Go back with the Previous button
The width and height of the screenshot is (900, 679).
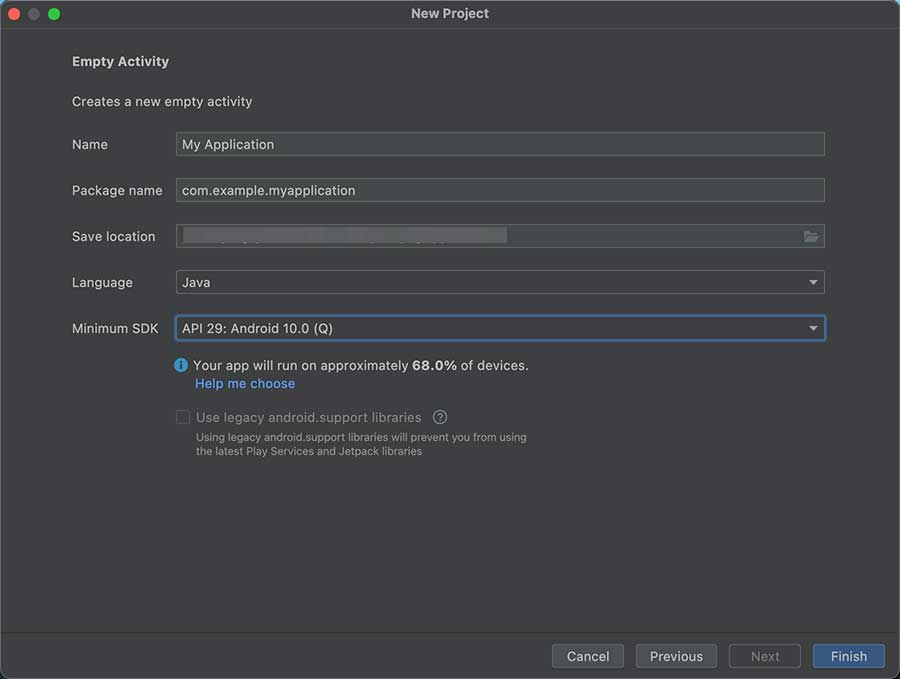coord(676,656)
